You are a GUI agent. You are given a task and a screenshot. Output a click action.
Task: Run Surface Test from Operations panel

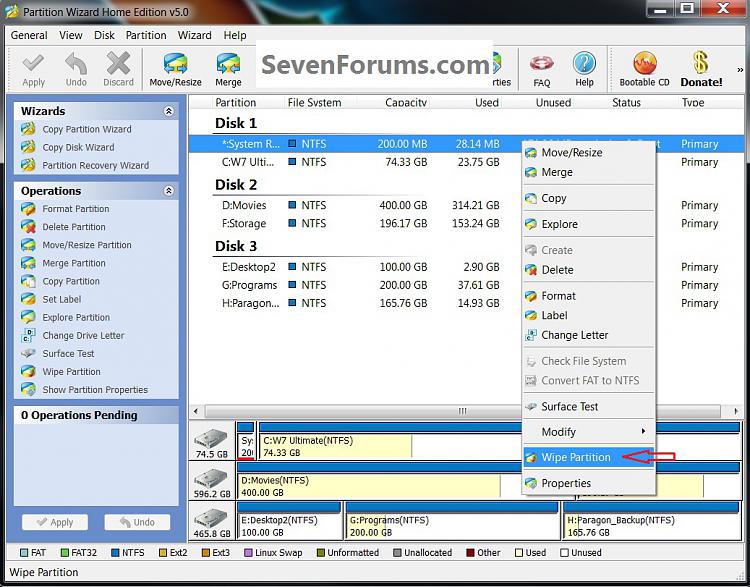pos(68,354)
